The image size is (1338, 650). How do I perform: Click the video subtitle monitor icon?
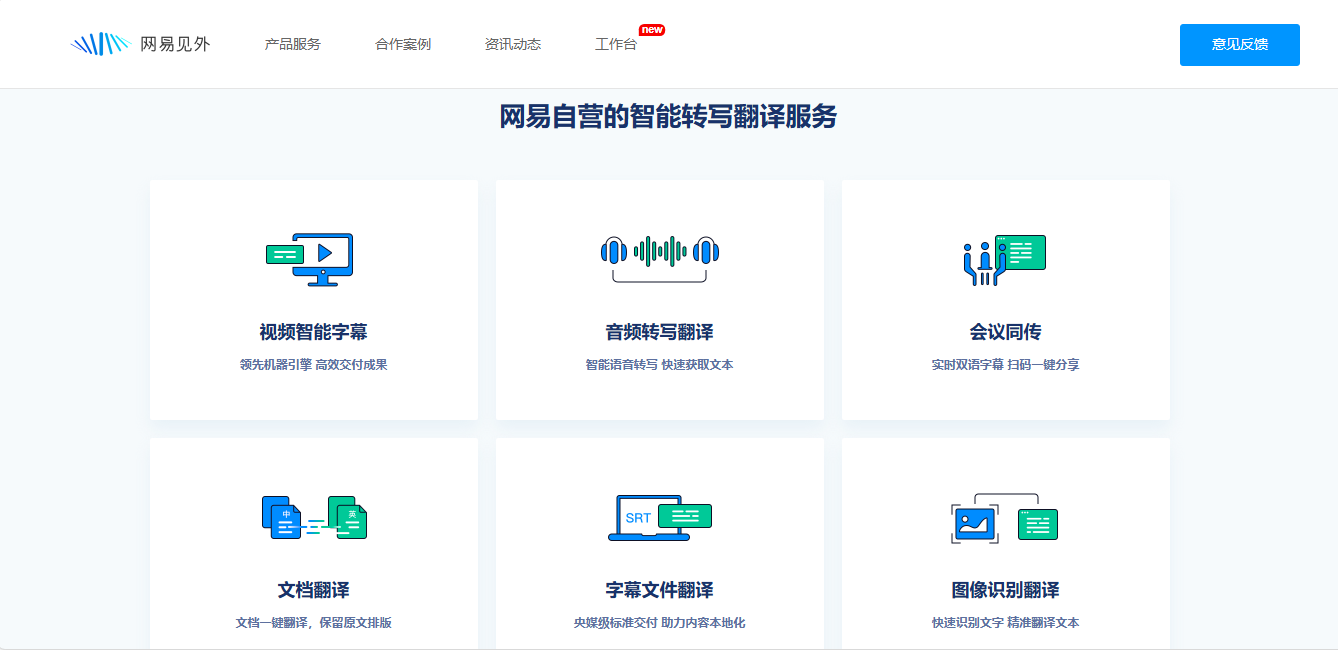[310, 260]
